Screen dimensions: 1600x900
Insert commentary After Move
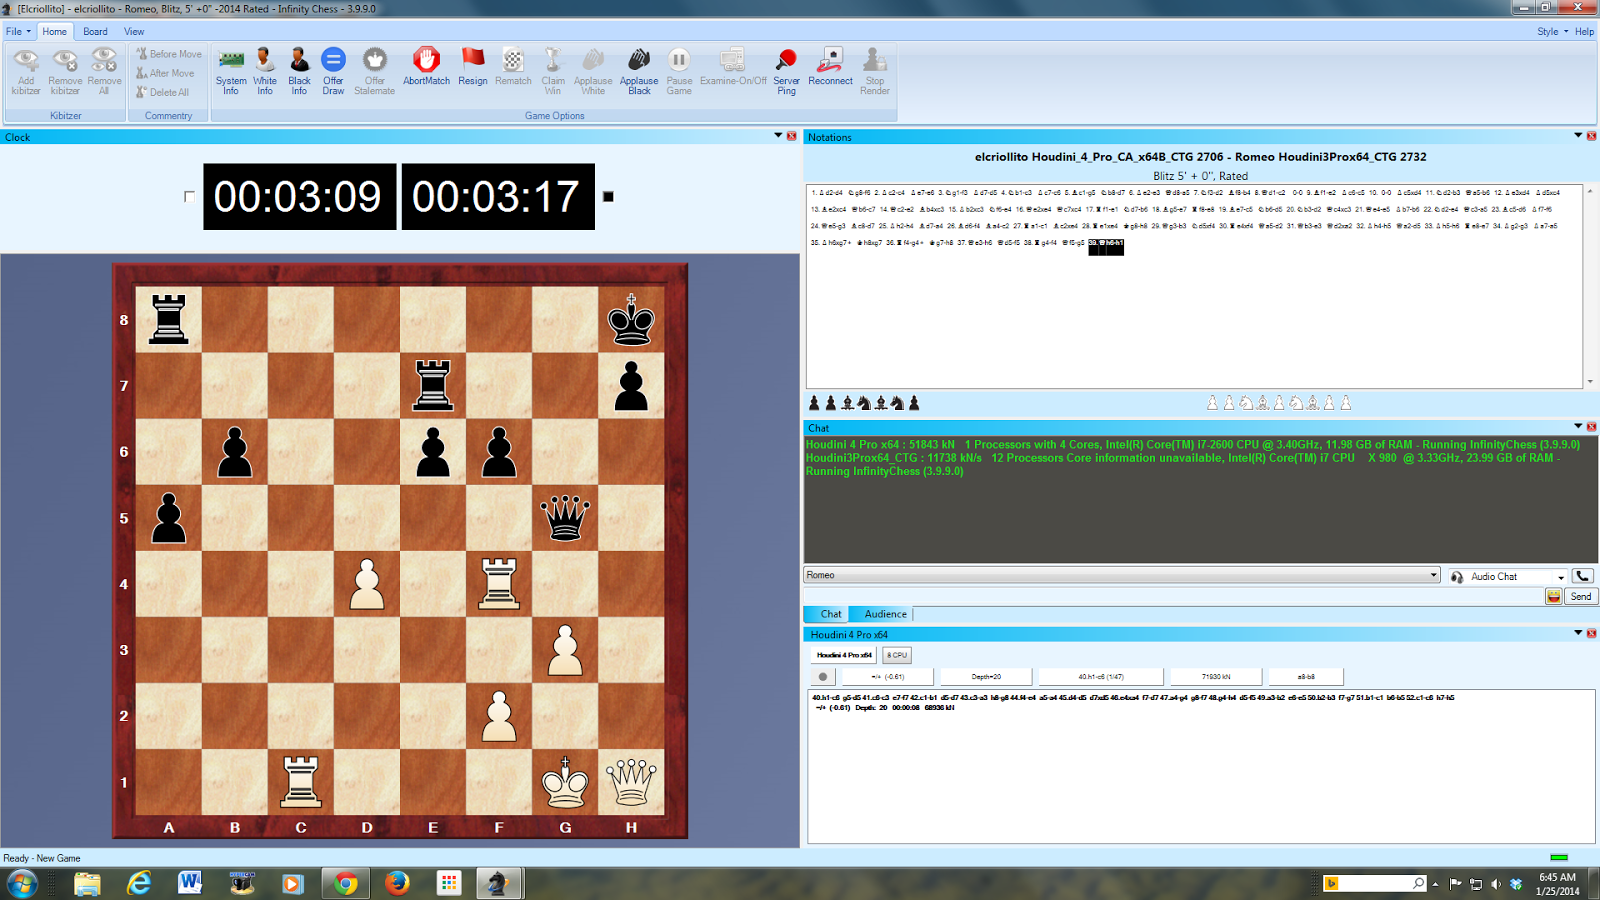166,73
